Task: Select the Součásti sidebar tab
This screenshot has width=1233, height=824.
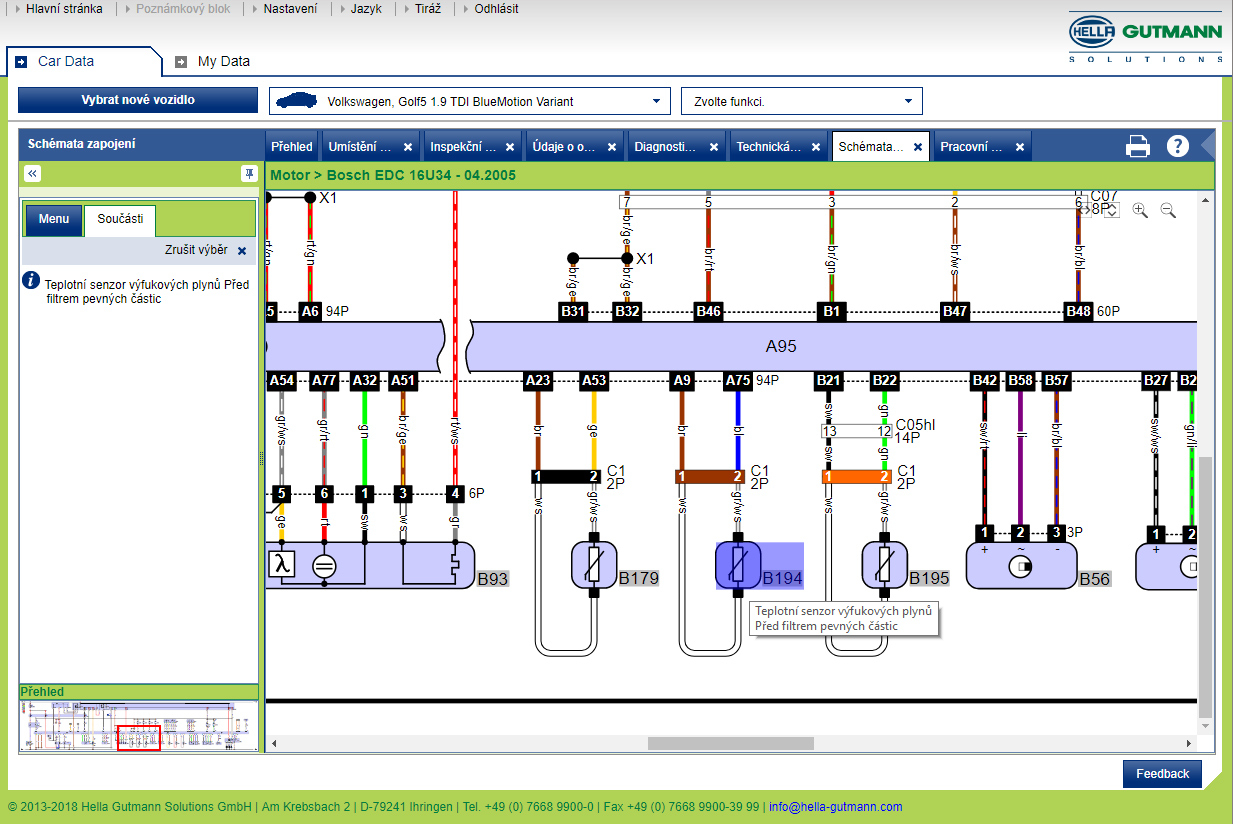Action: (120, 219)
